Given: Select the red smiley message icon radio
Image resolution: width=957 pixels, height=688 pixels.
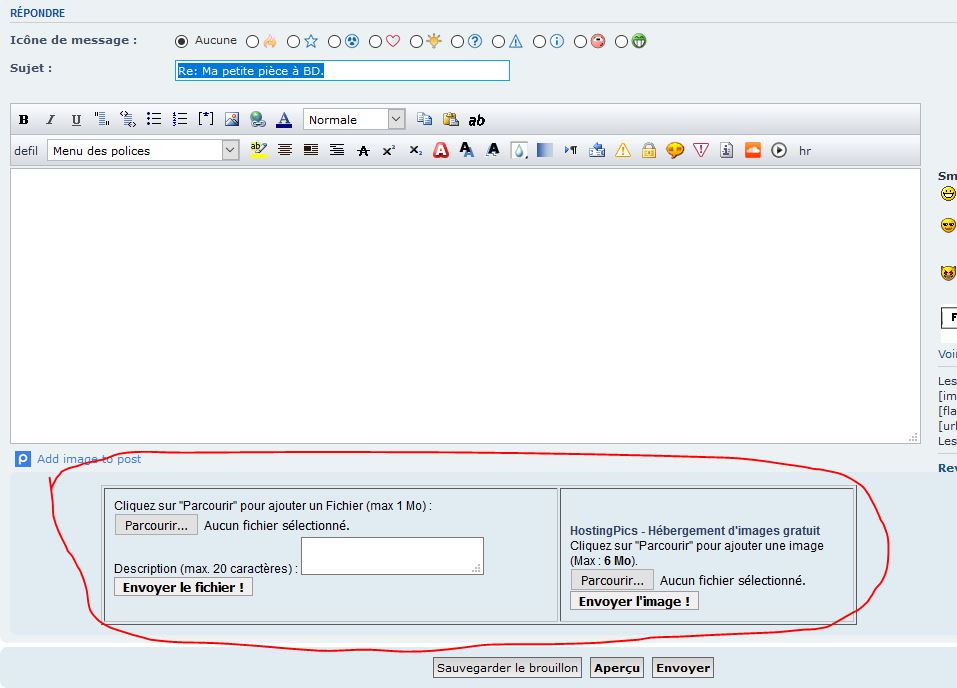Looking at the screenshot, I should pyautogui.click(x=580, y=42).
